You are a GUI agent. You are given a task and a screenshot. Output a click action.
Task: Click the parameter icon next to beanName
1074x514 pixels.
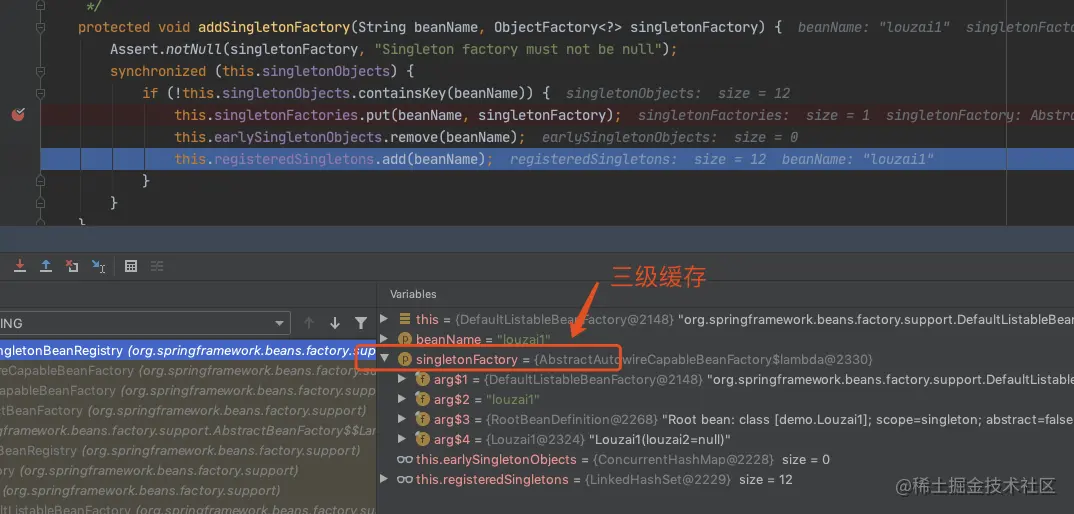[x=405, y=339]
